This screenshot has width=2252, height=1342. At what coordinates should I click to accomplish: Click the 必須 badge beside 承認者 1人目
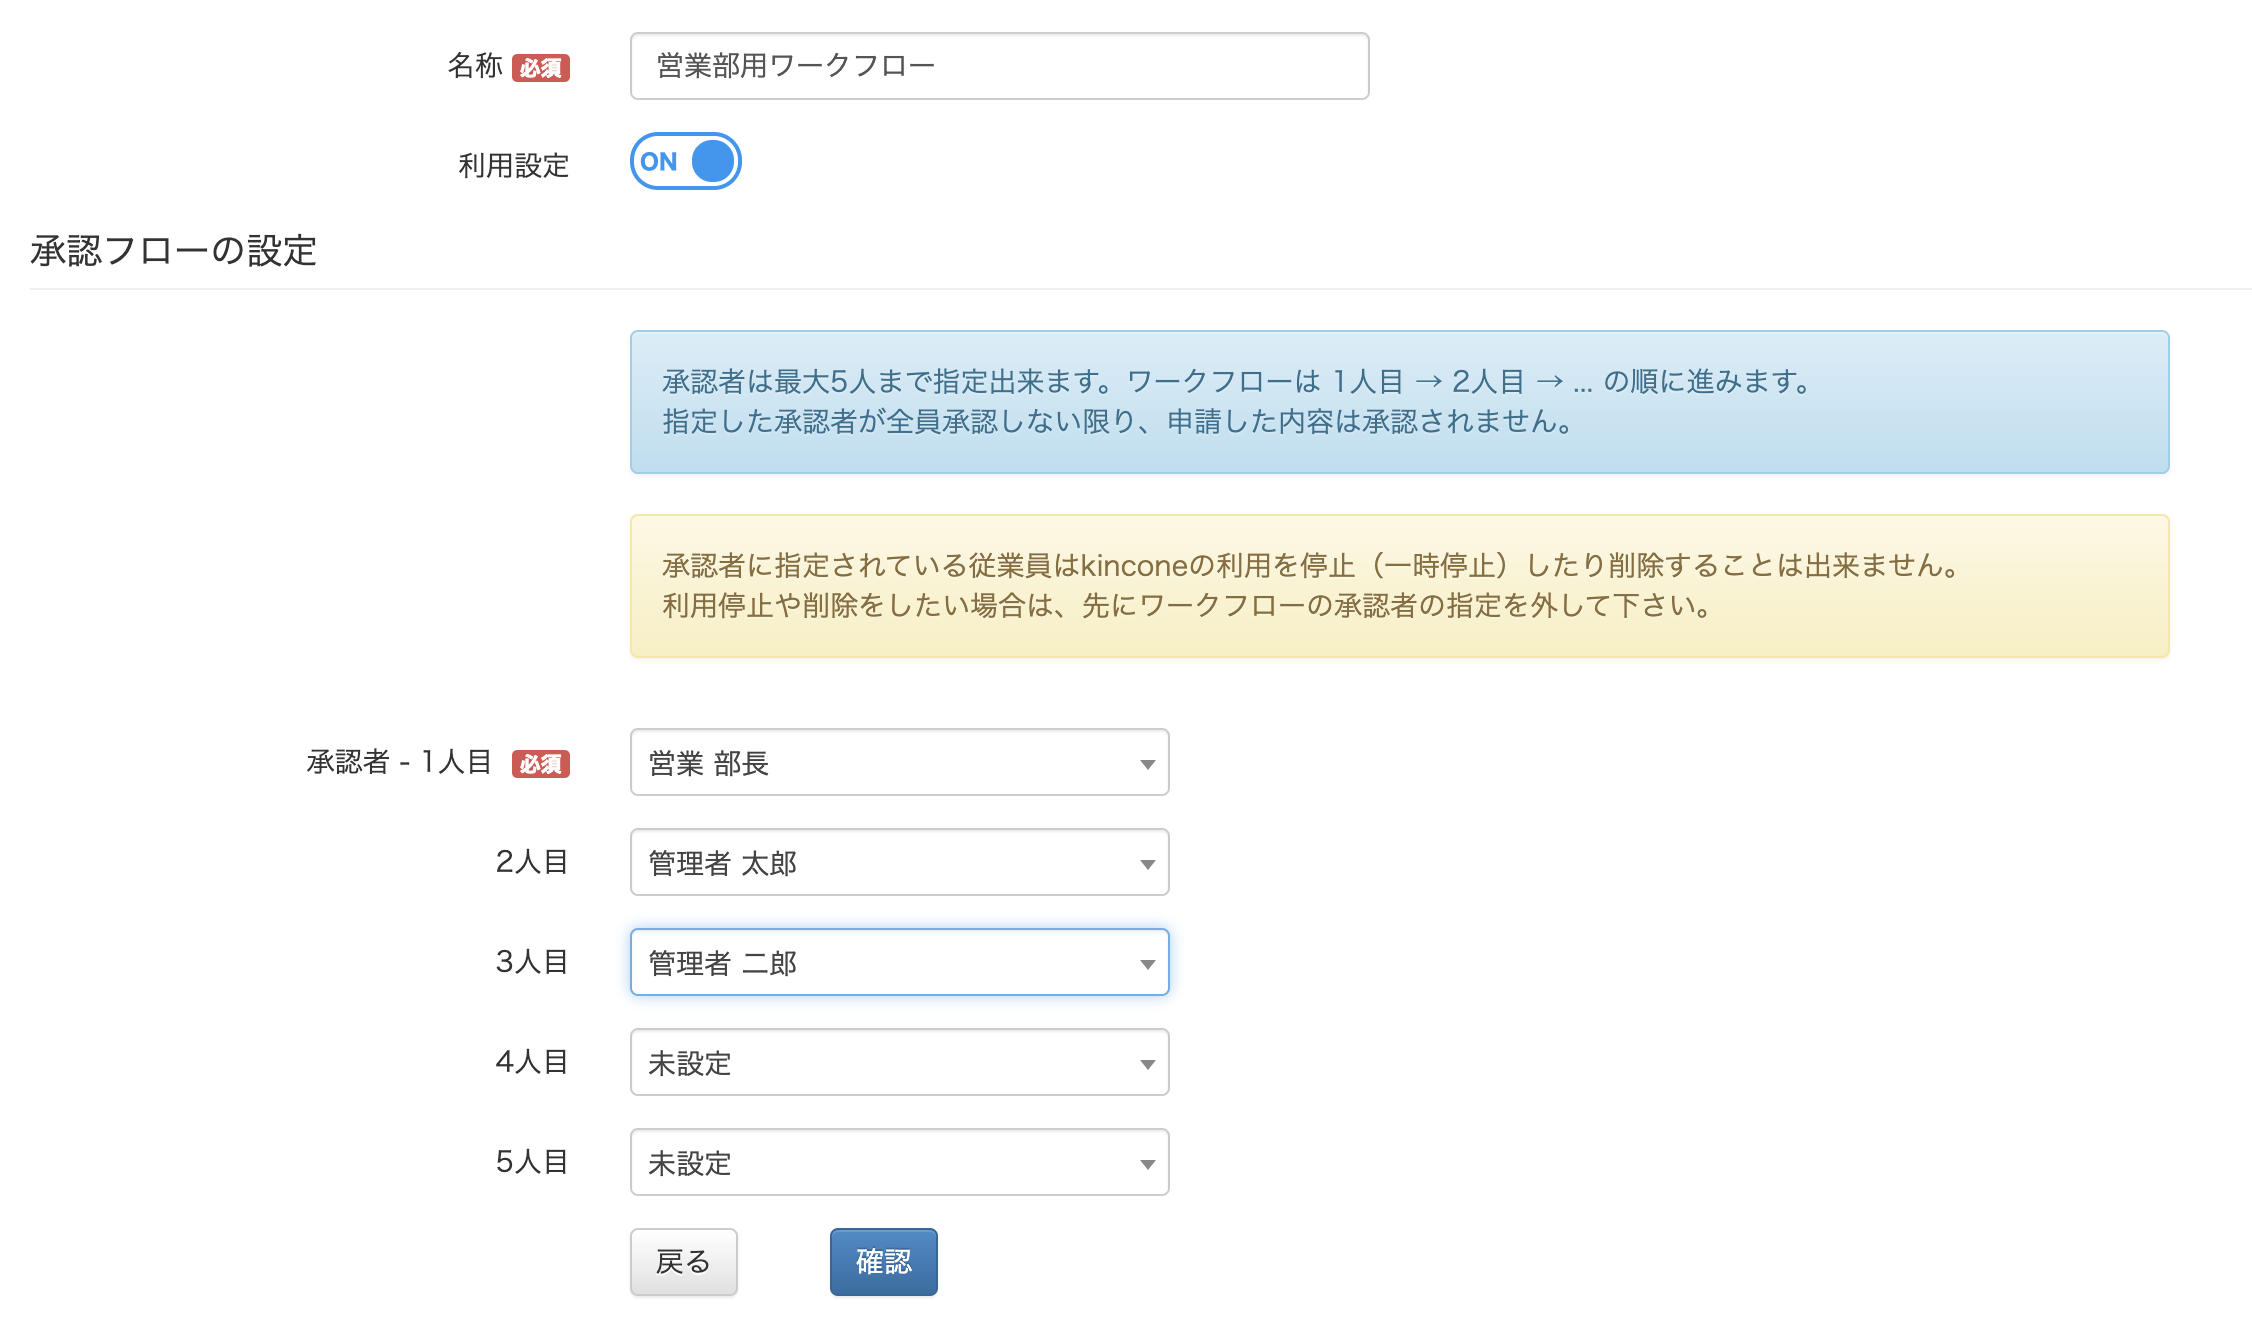coord(540,764)
